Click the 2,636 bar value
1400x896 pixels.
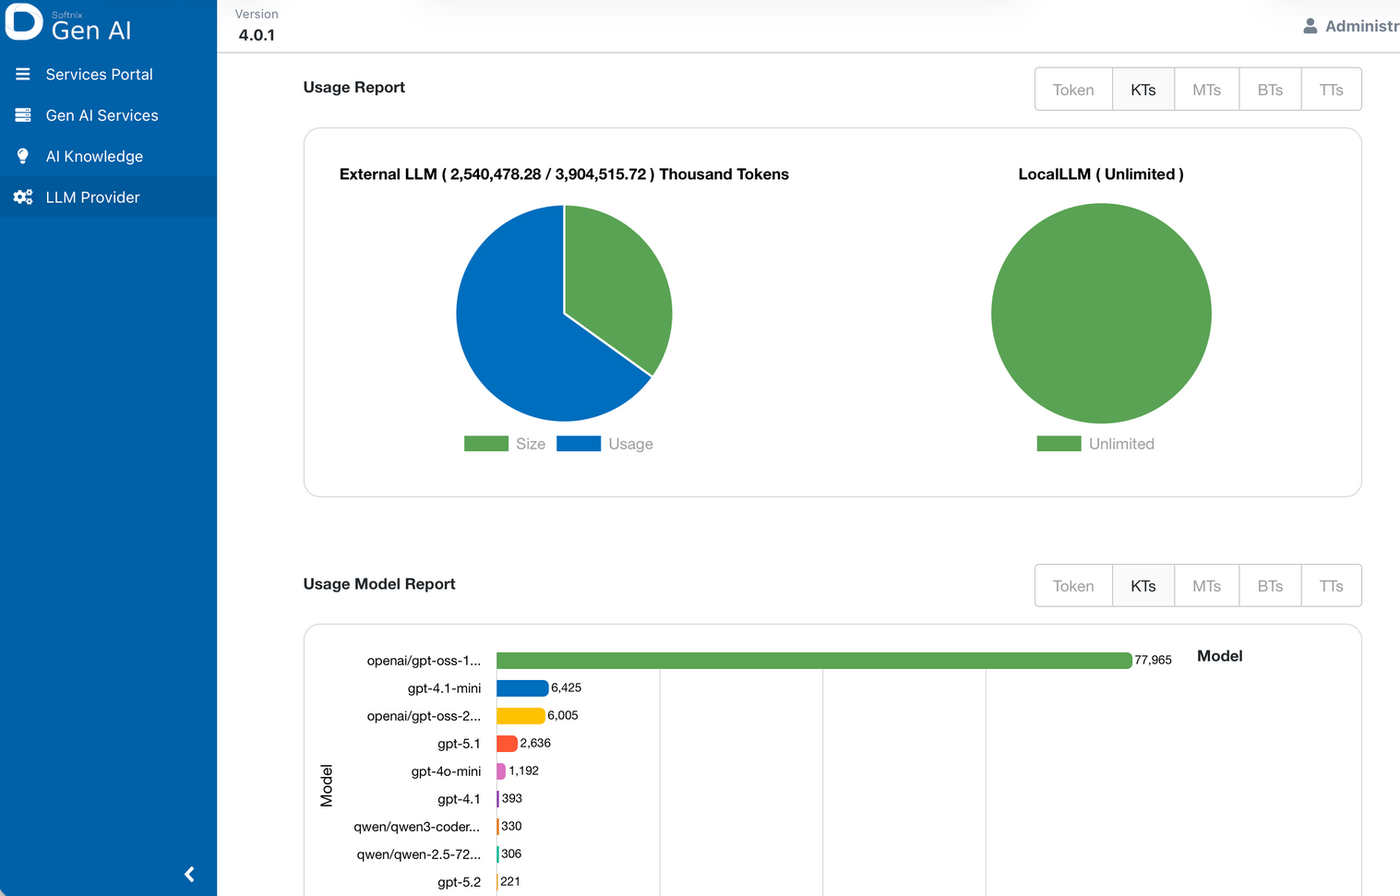tap(535, 743)
